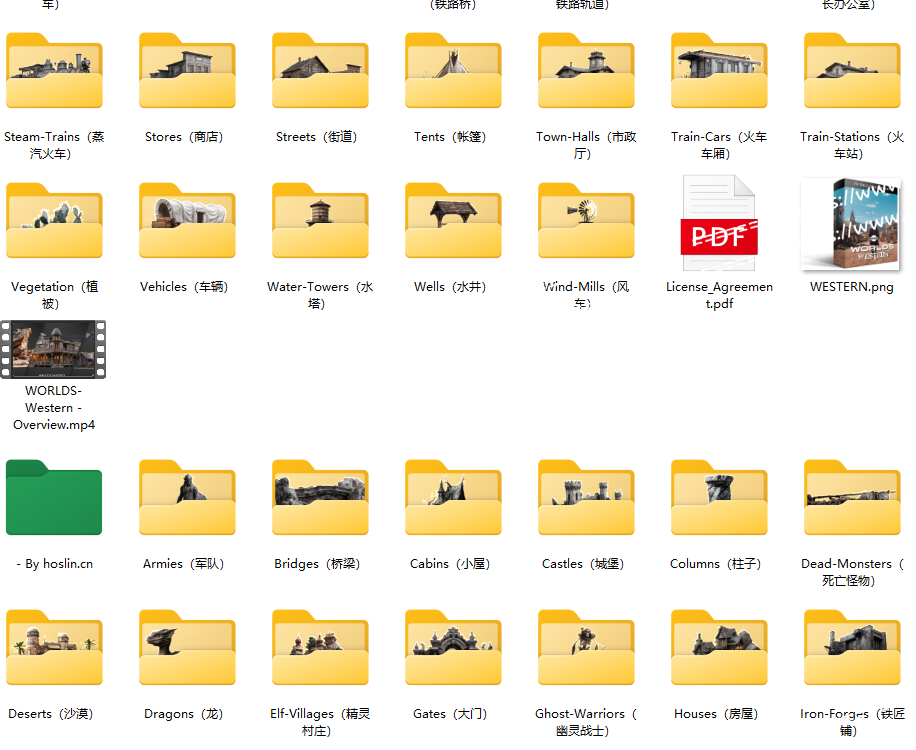Click the Wells folder name label
The image size is (916, 750).
click(x=450, y=287)
